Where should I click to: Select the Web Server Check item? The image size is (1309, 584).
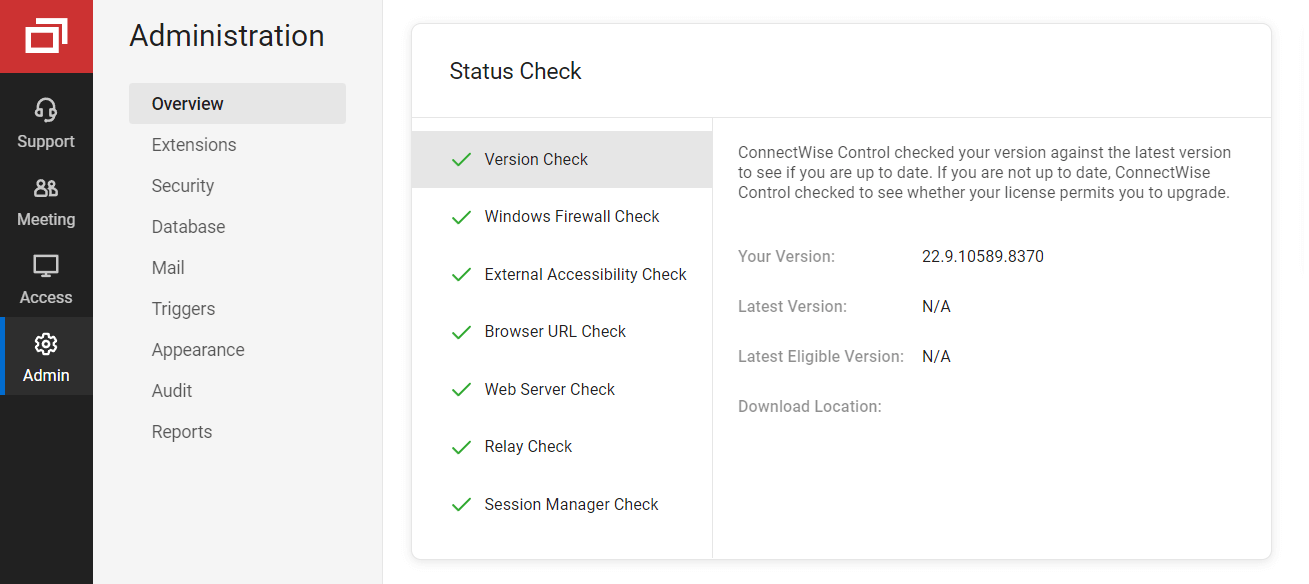tap(549, 389)
